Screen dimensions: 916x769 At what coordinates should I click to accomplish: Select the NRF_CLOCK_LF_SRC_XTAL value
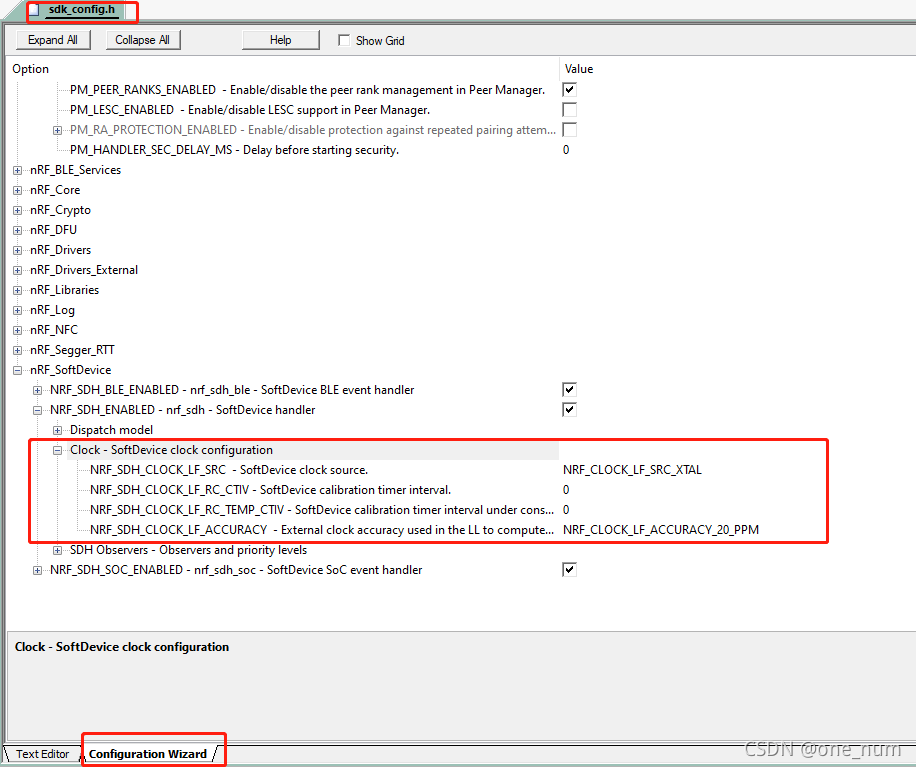point(632,470)
